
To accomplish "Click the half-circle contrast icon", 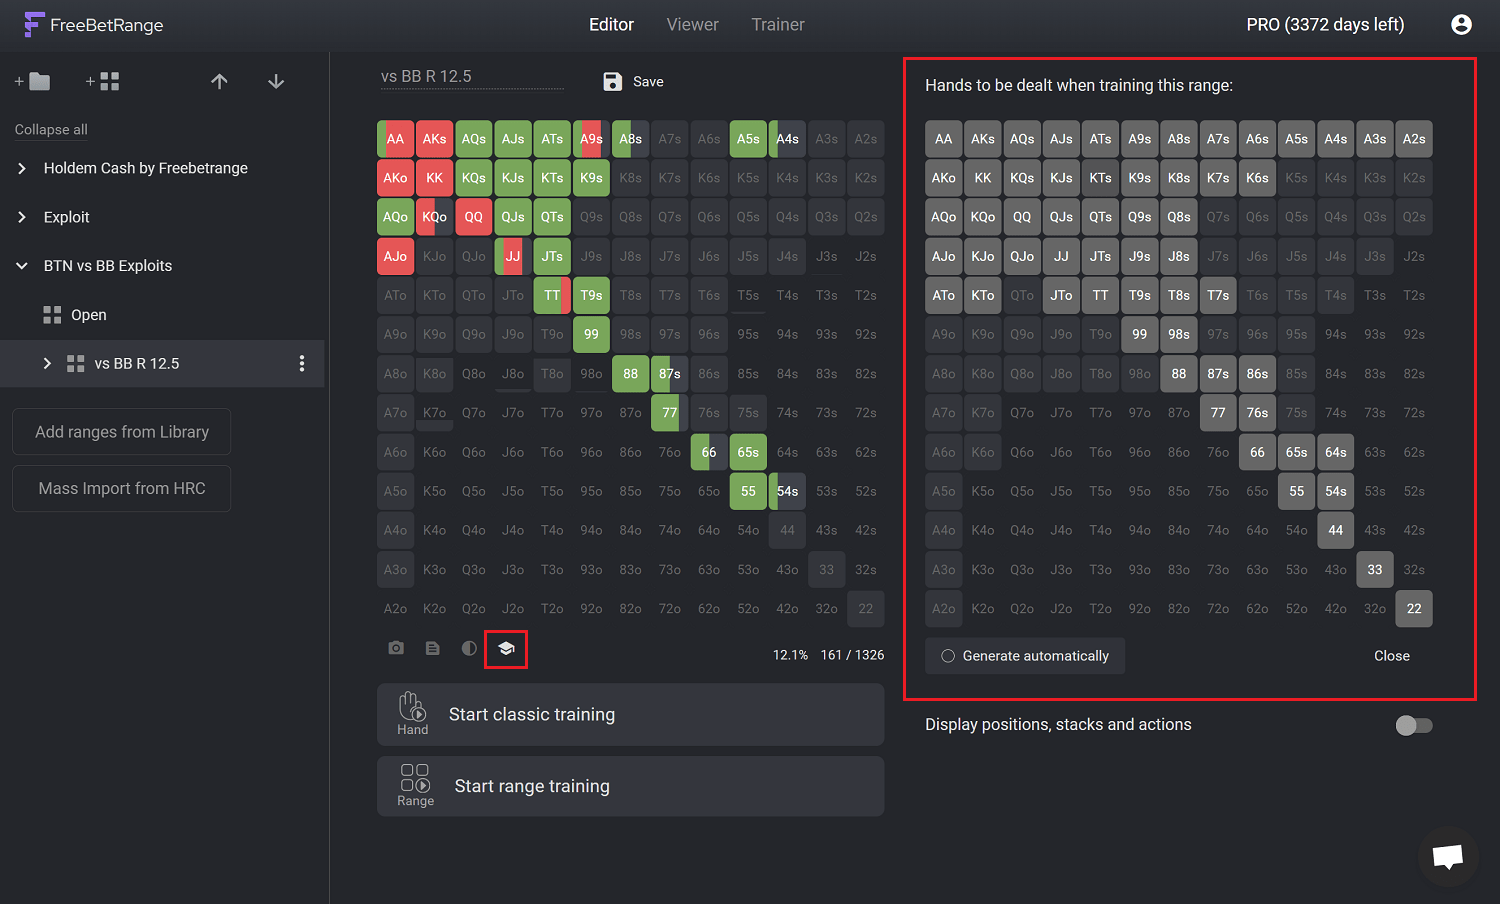I will tap(469, 648).
